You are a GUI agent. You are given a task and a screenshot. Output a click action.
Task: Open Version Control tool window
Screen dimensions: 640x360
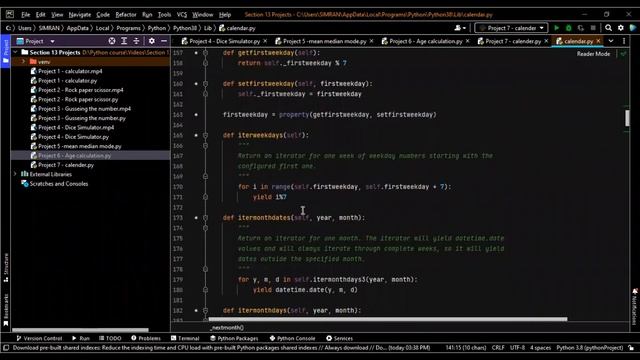pyautogui.click(x=39, y=338)
